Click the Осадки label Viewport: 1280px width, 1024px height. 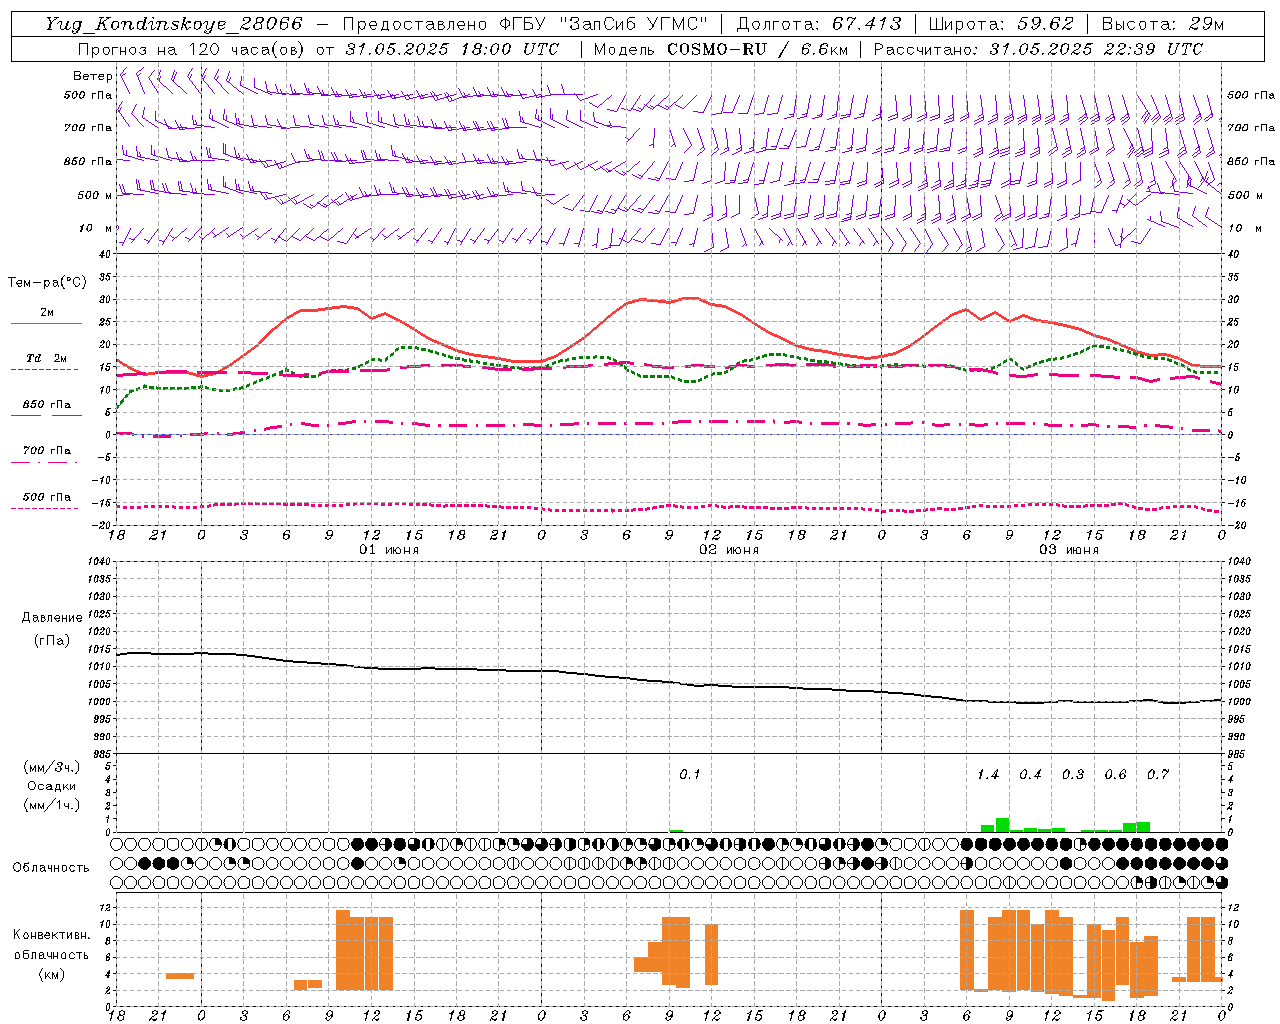(52, 786)
